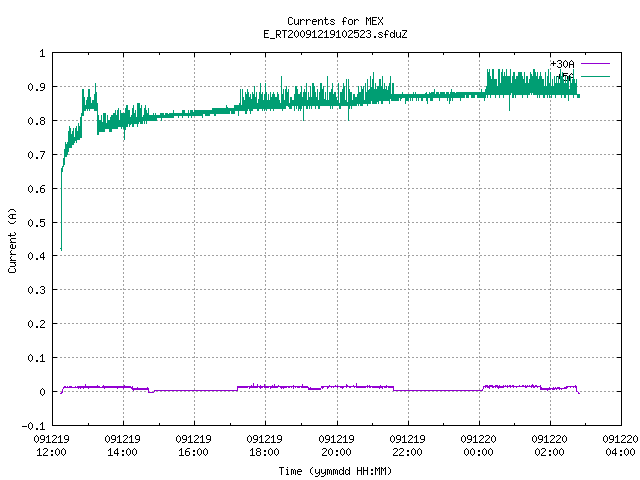Screen dimensions: 640x480
Task: Click the y-axis tick value -0.1
Action: pos(33,426)
